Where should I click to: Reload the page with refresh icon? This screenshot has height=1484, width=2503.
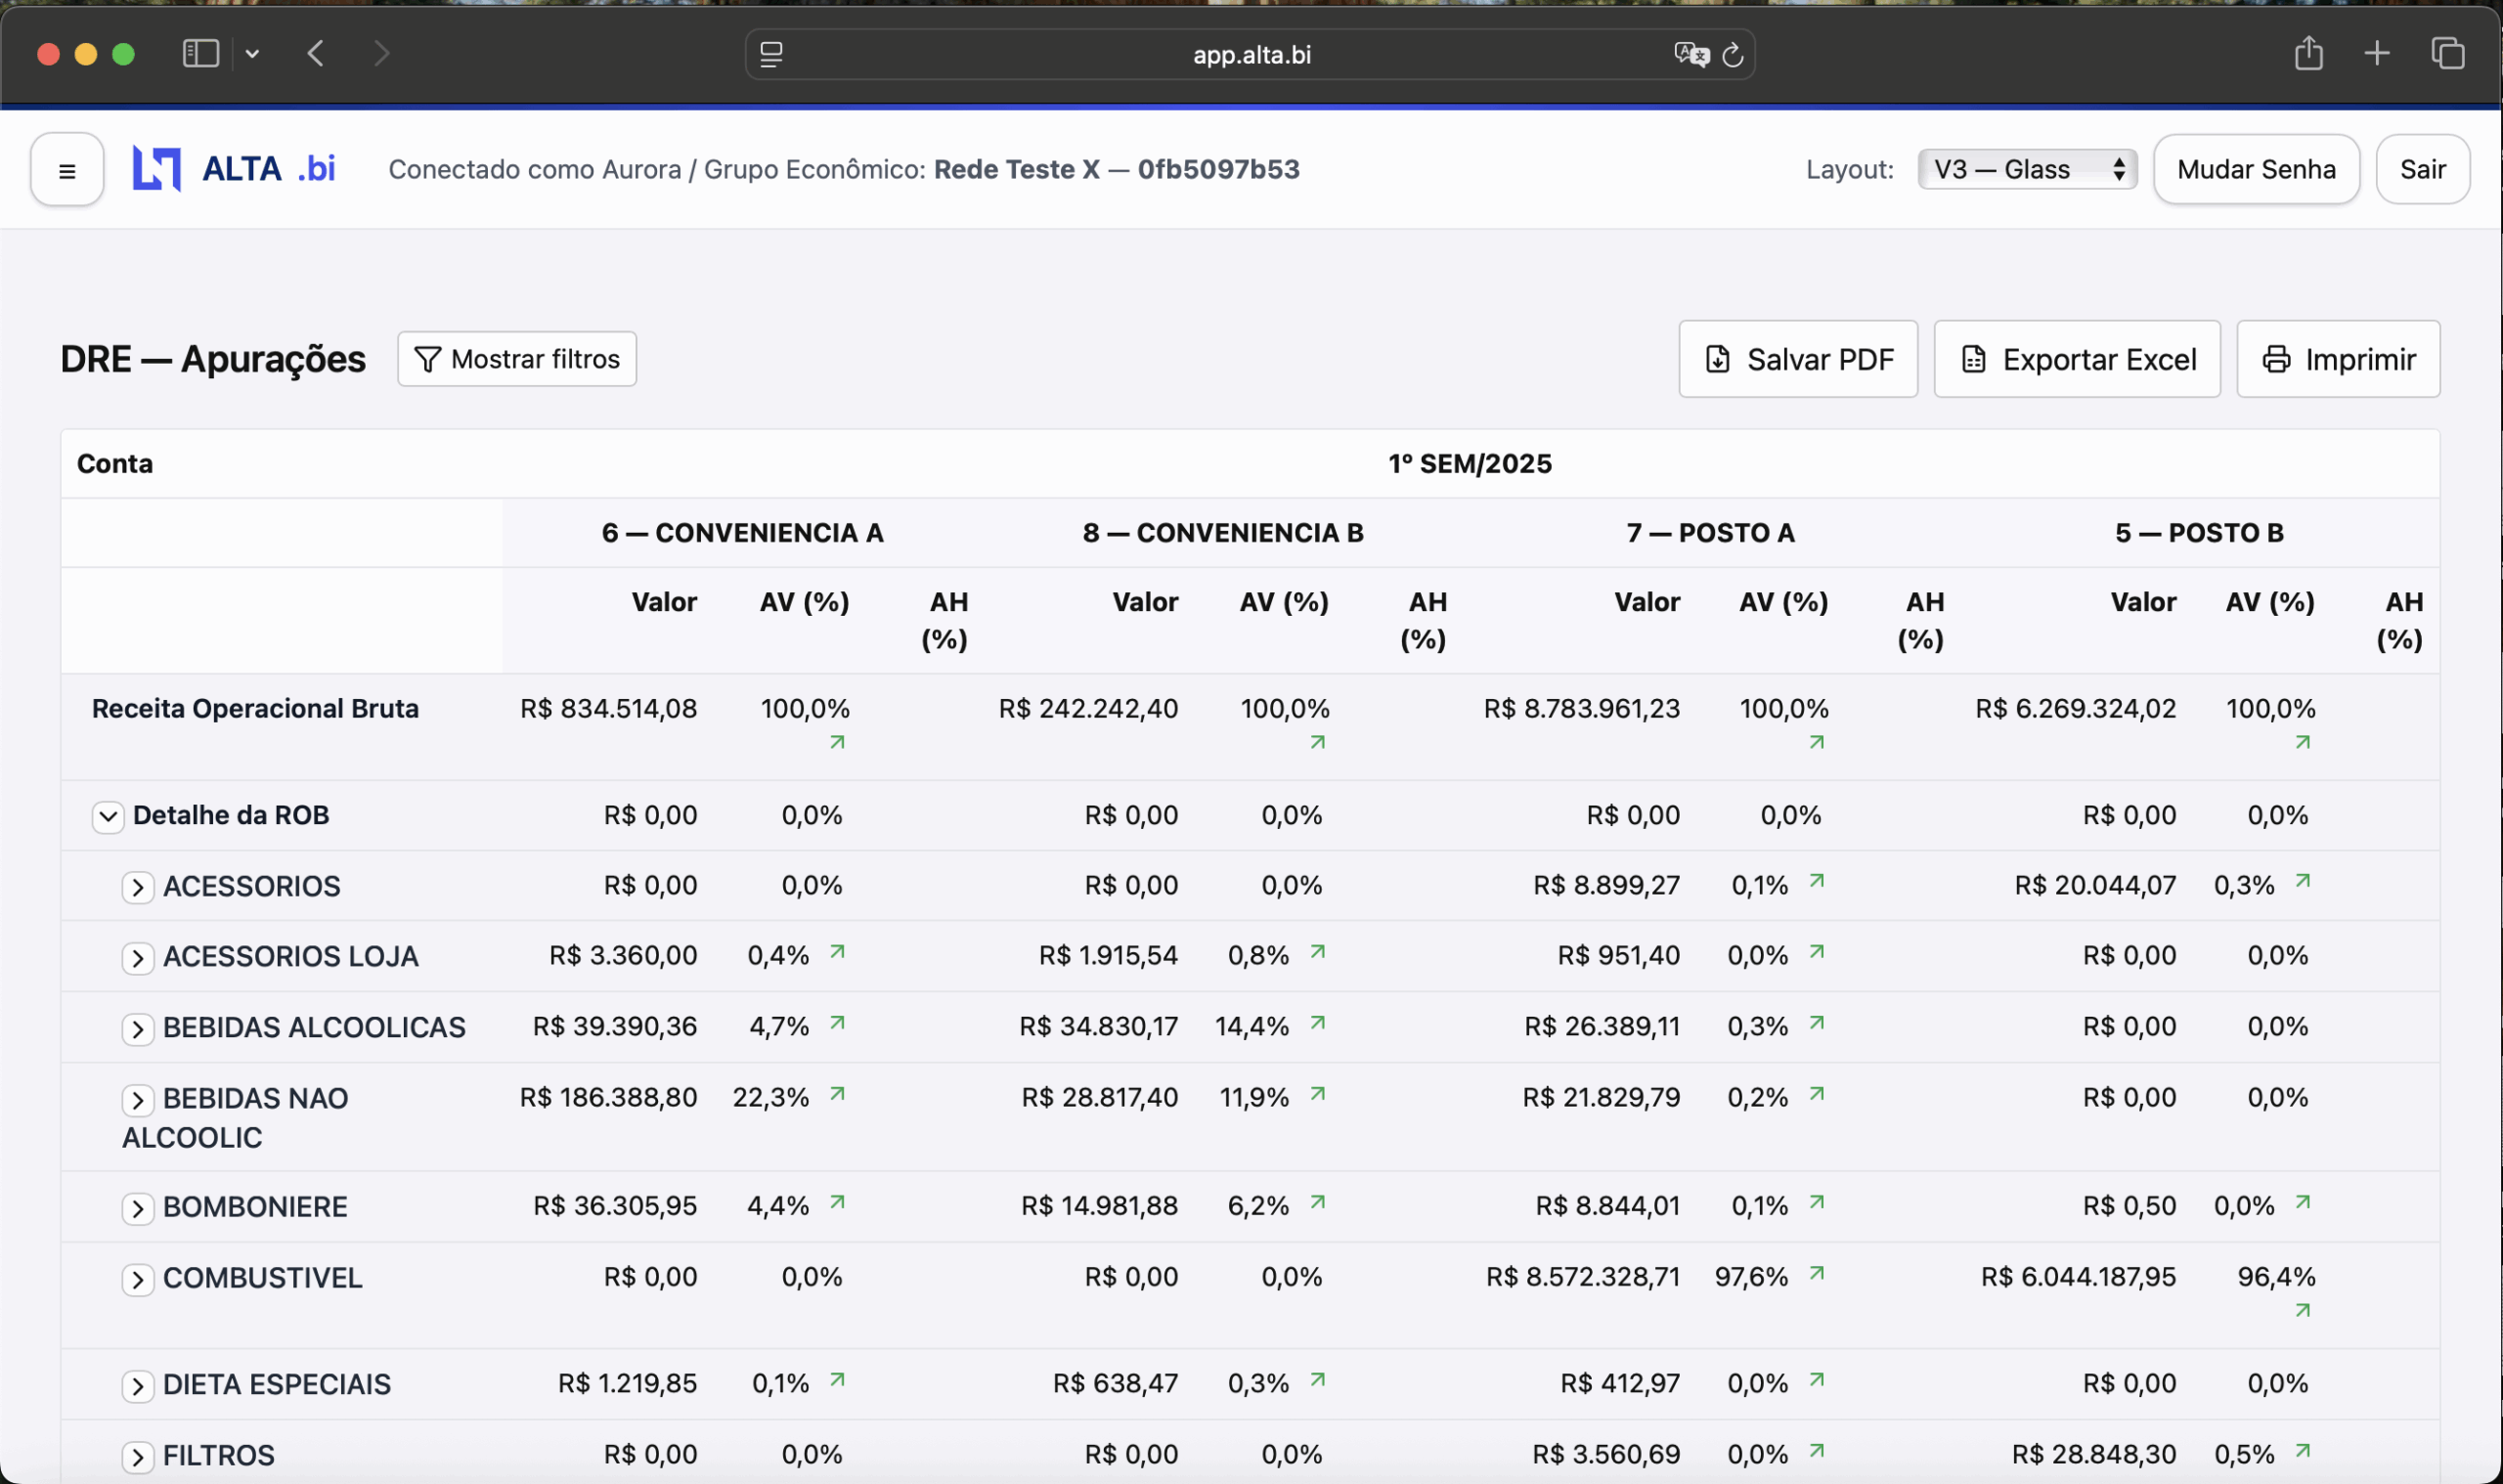pyautogui.click(x=1733, y=55)
